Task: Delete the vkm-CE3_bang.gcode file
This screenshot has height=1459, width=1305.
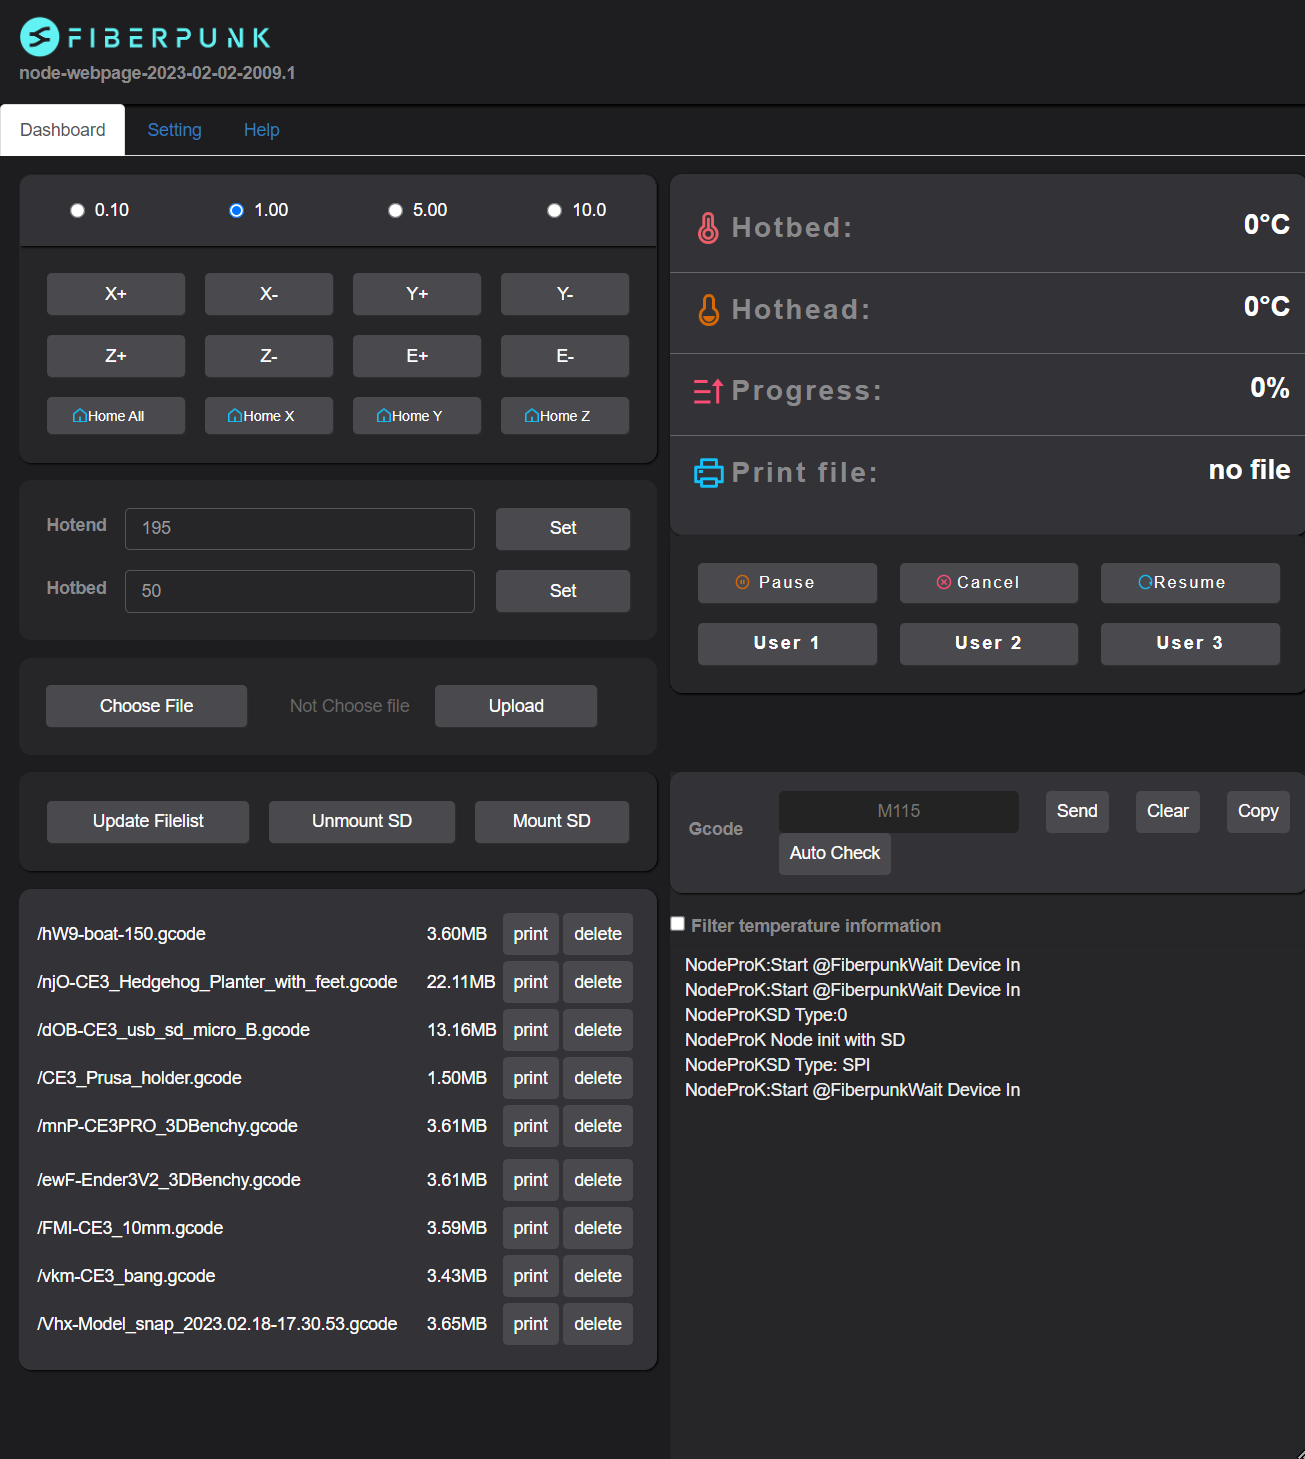Action: pos(597,1275)
